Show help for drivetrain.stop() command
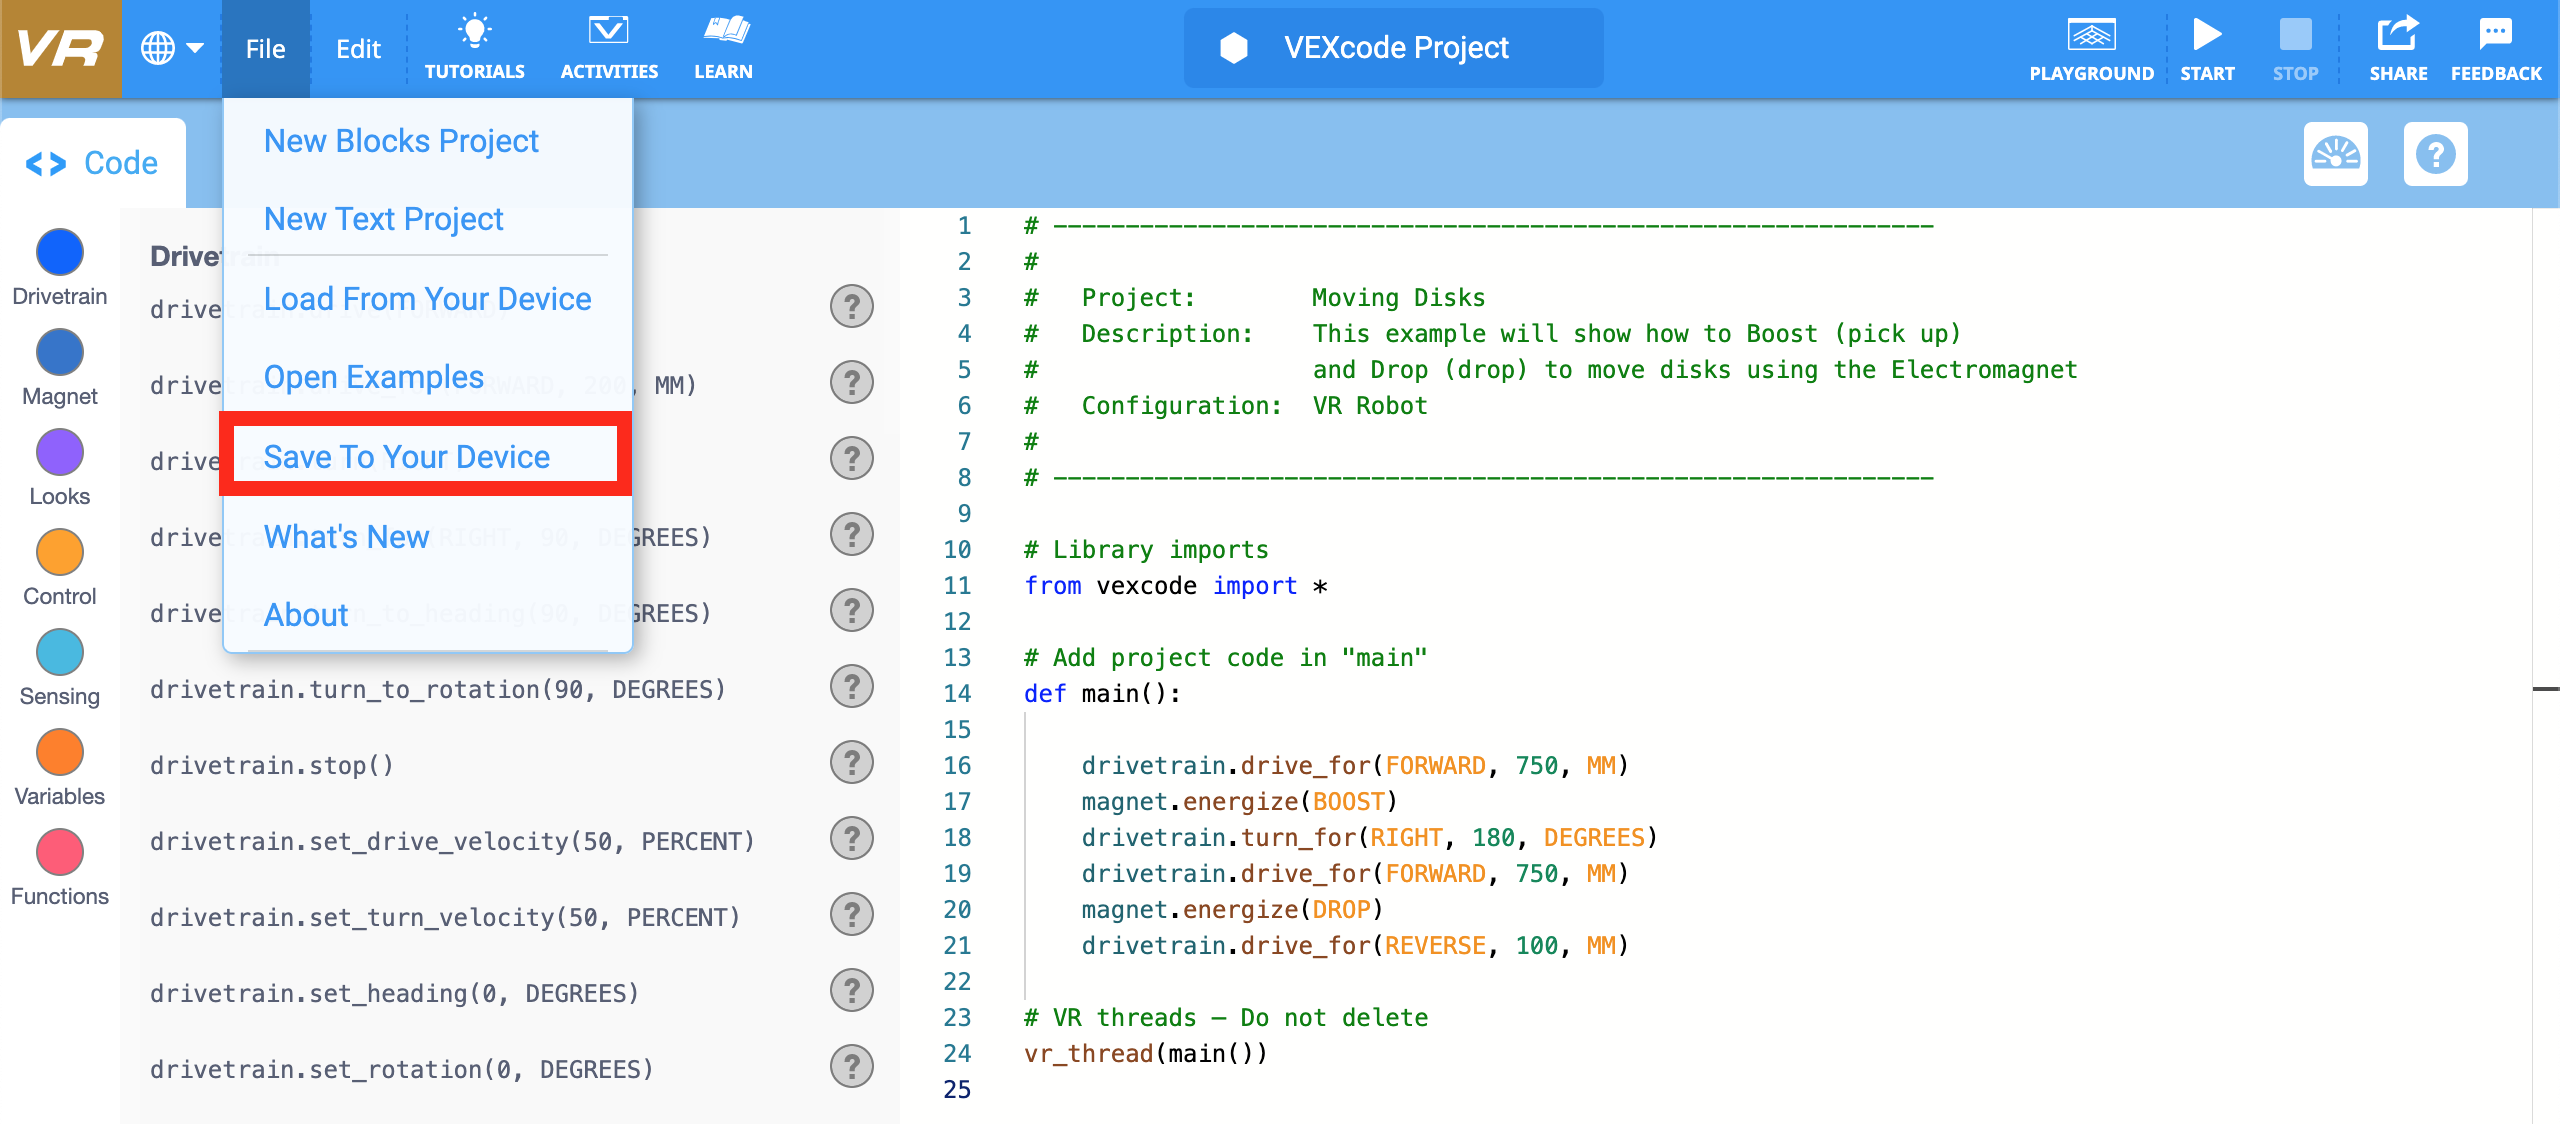The width and height of the screenshot is (2560, 1124). point(851,761)
